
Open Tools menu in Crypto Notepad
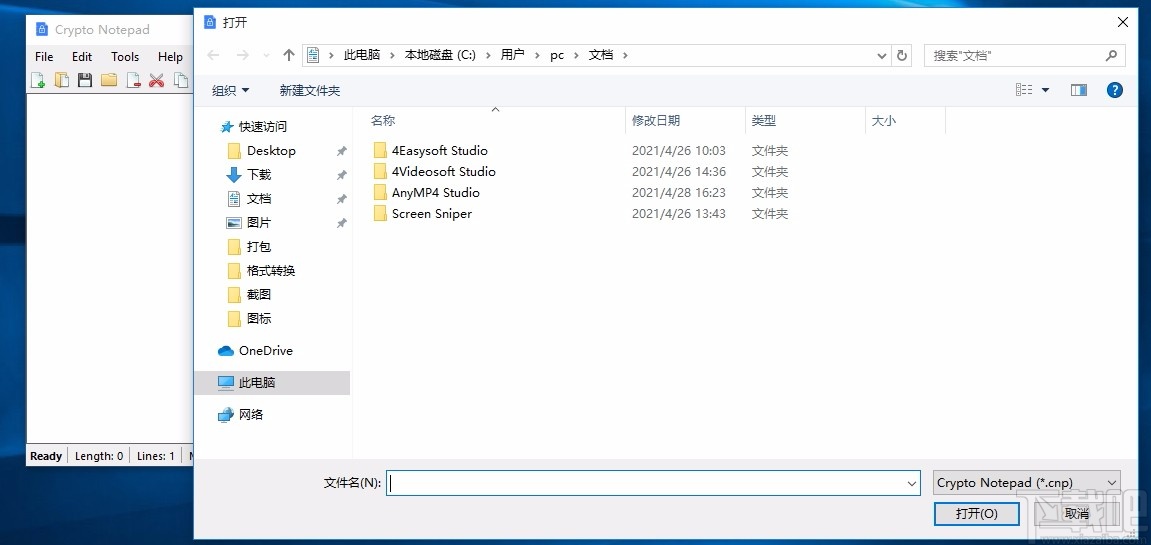click(x=125, y=57)
